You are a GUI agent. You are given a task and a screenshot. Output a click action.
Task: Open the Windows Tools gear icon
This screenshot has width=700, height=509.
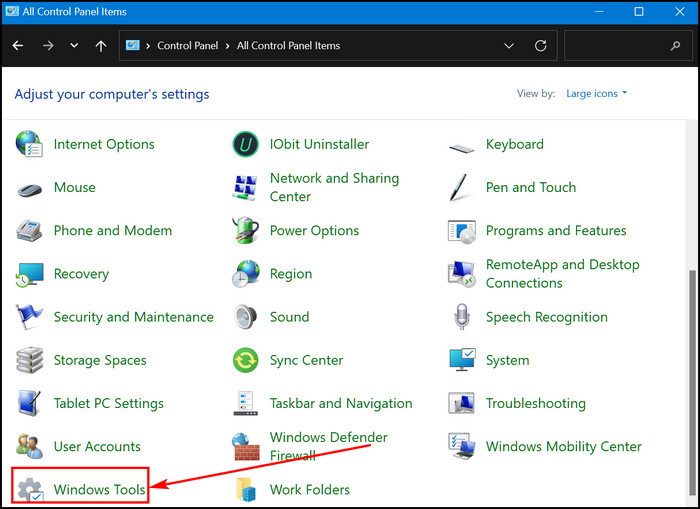point(30,489)
